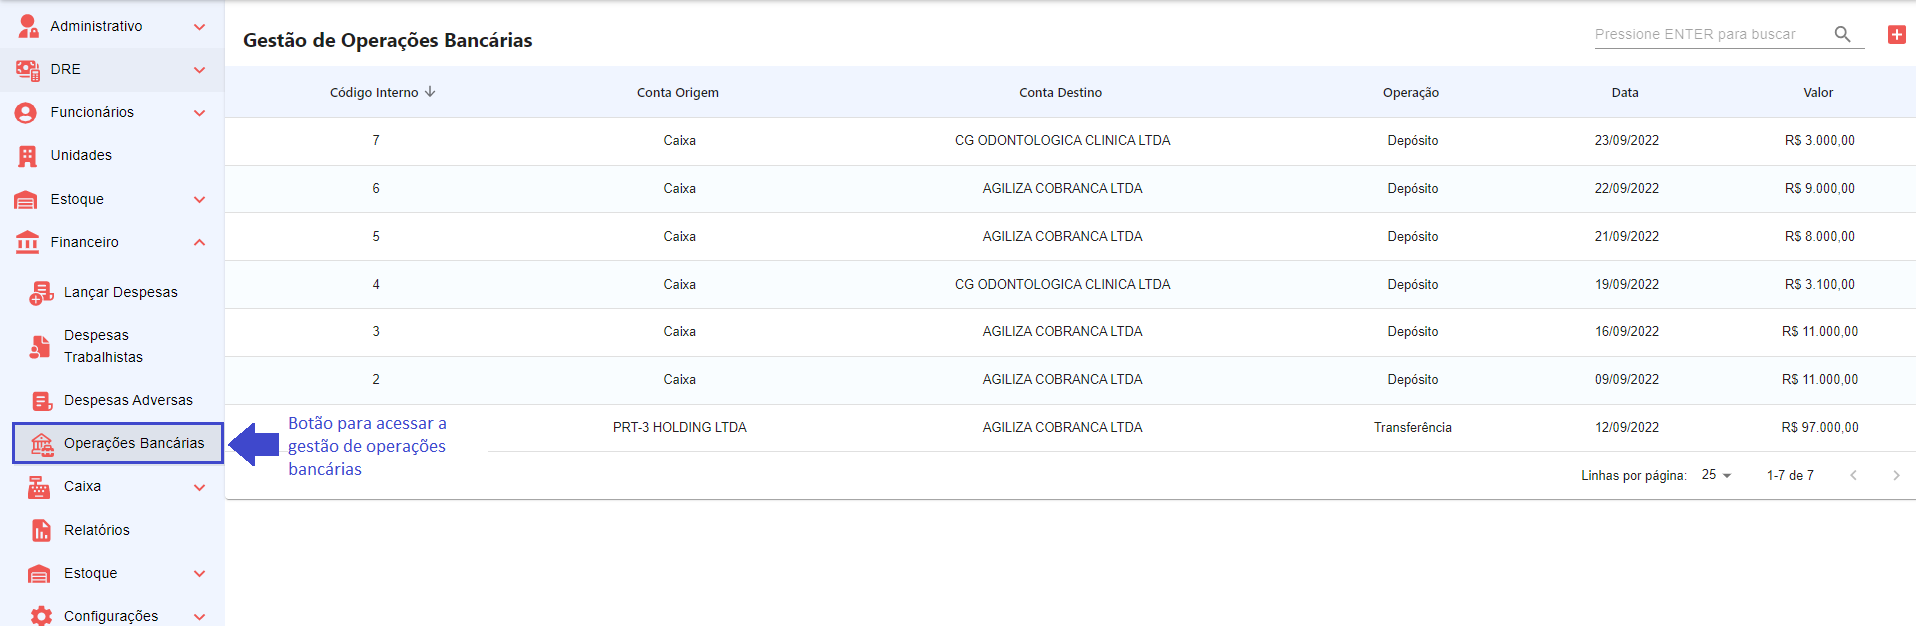Image resolution: width=1916 pixels, height=626 pixels.
Task: Open the rows per page dropdown
Action: point(1716,475)
